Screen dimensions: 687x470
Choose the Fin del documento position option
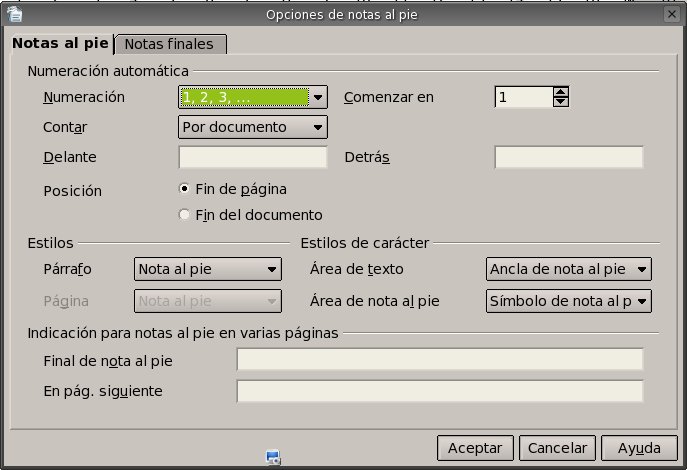point(184,214)
